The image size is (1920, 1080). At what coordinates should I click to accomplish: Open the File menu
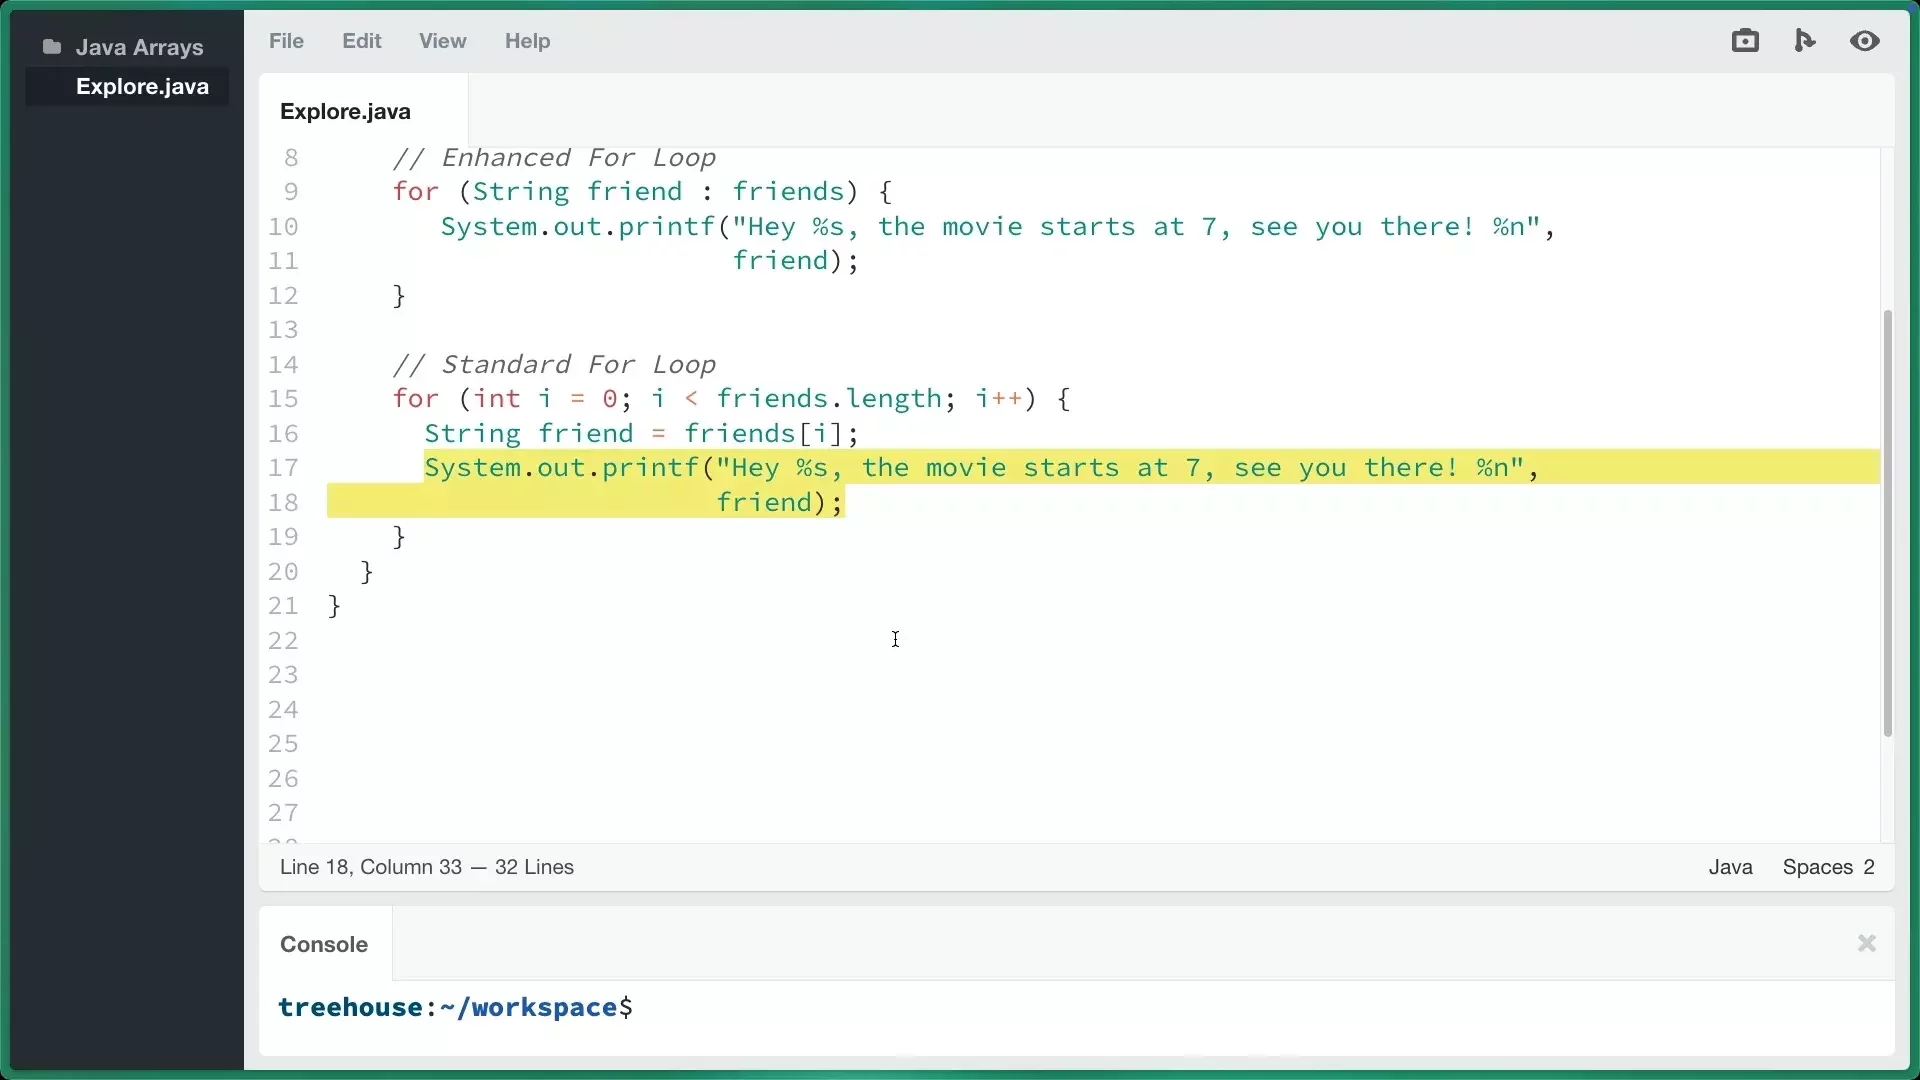(286, 41)
